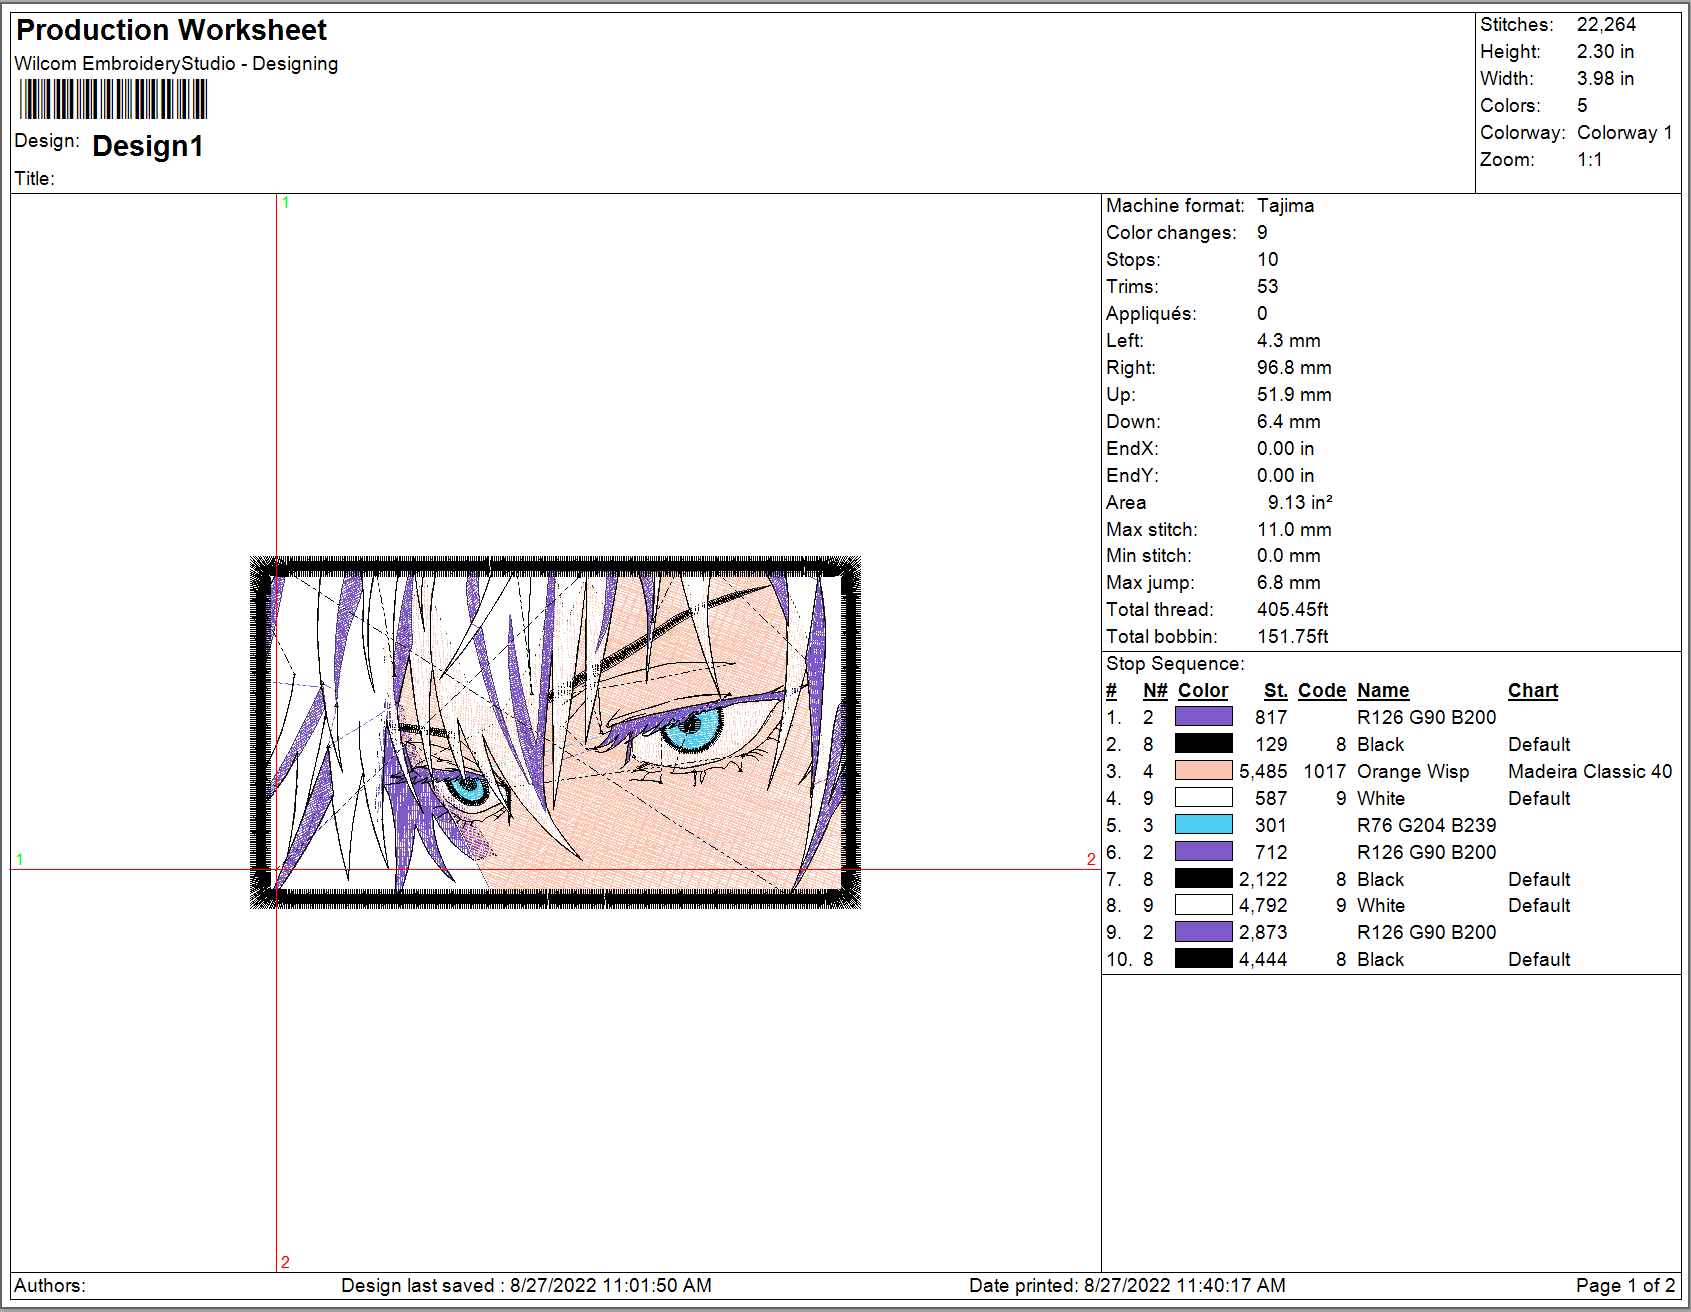Click the Production Worksheet heading

pos(172,30)
